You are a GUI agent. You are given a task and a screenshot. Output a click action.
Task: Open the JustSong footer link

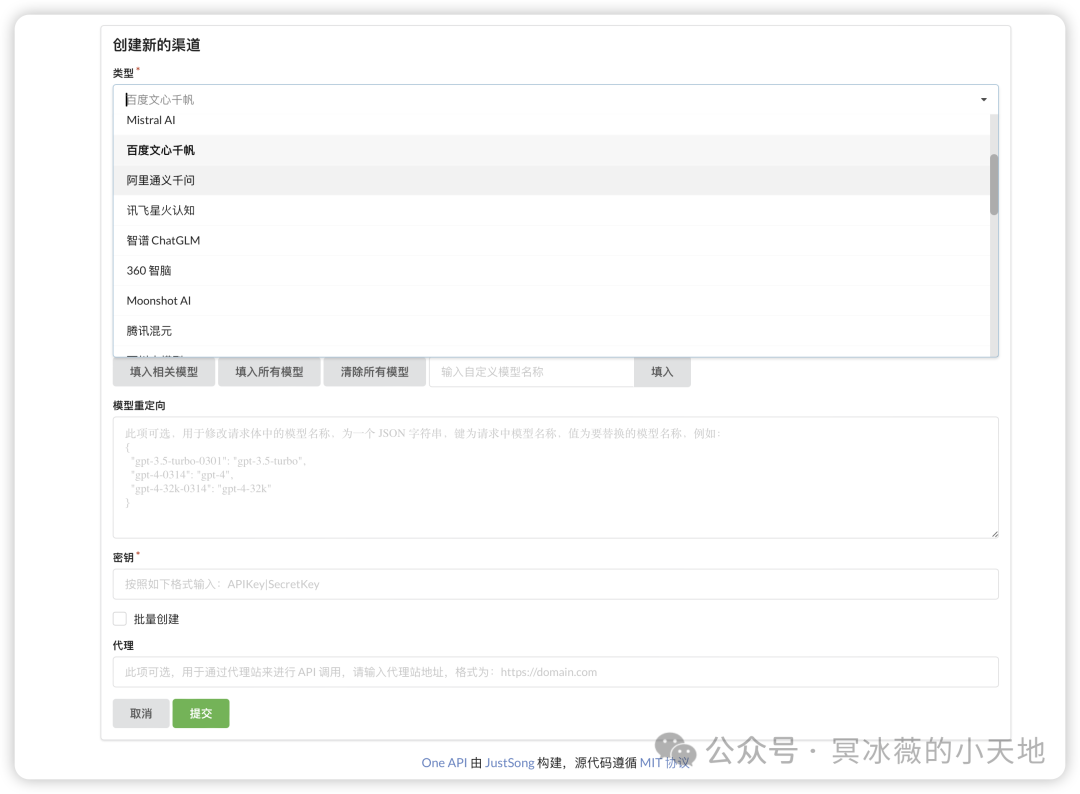(x=510, y=762)
